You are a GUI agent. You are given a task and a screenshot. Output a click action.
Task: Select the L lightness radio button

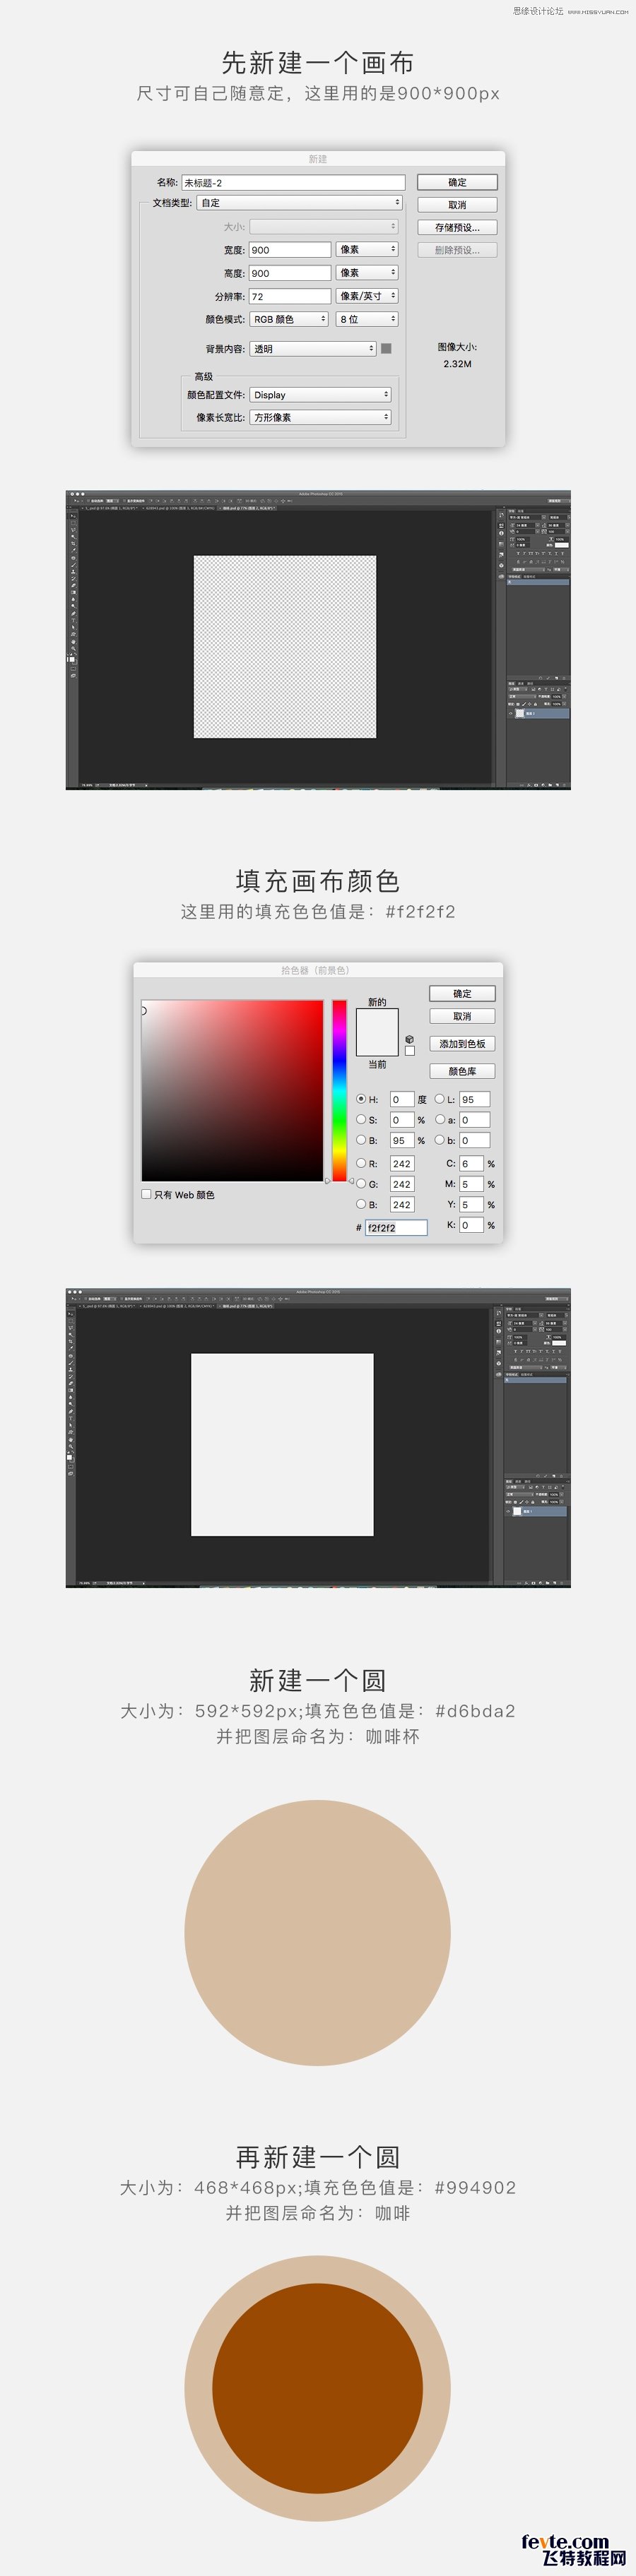point(439,1099)
